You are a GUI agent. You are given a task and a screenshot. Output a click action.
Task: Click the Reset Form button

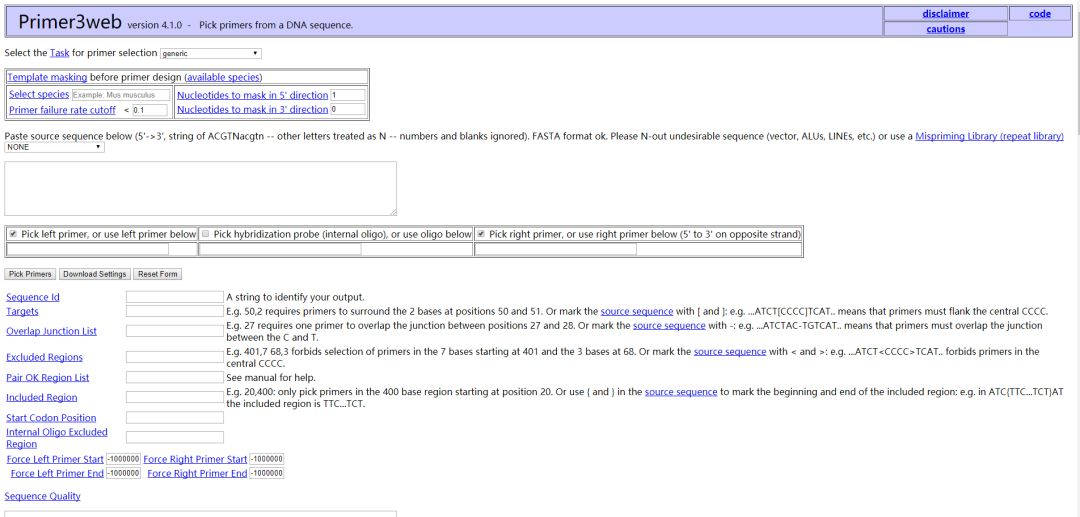point(158,274)
